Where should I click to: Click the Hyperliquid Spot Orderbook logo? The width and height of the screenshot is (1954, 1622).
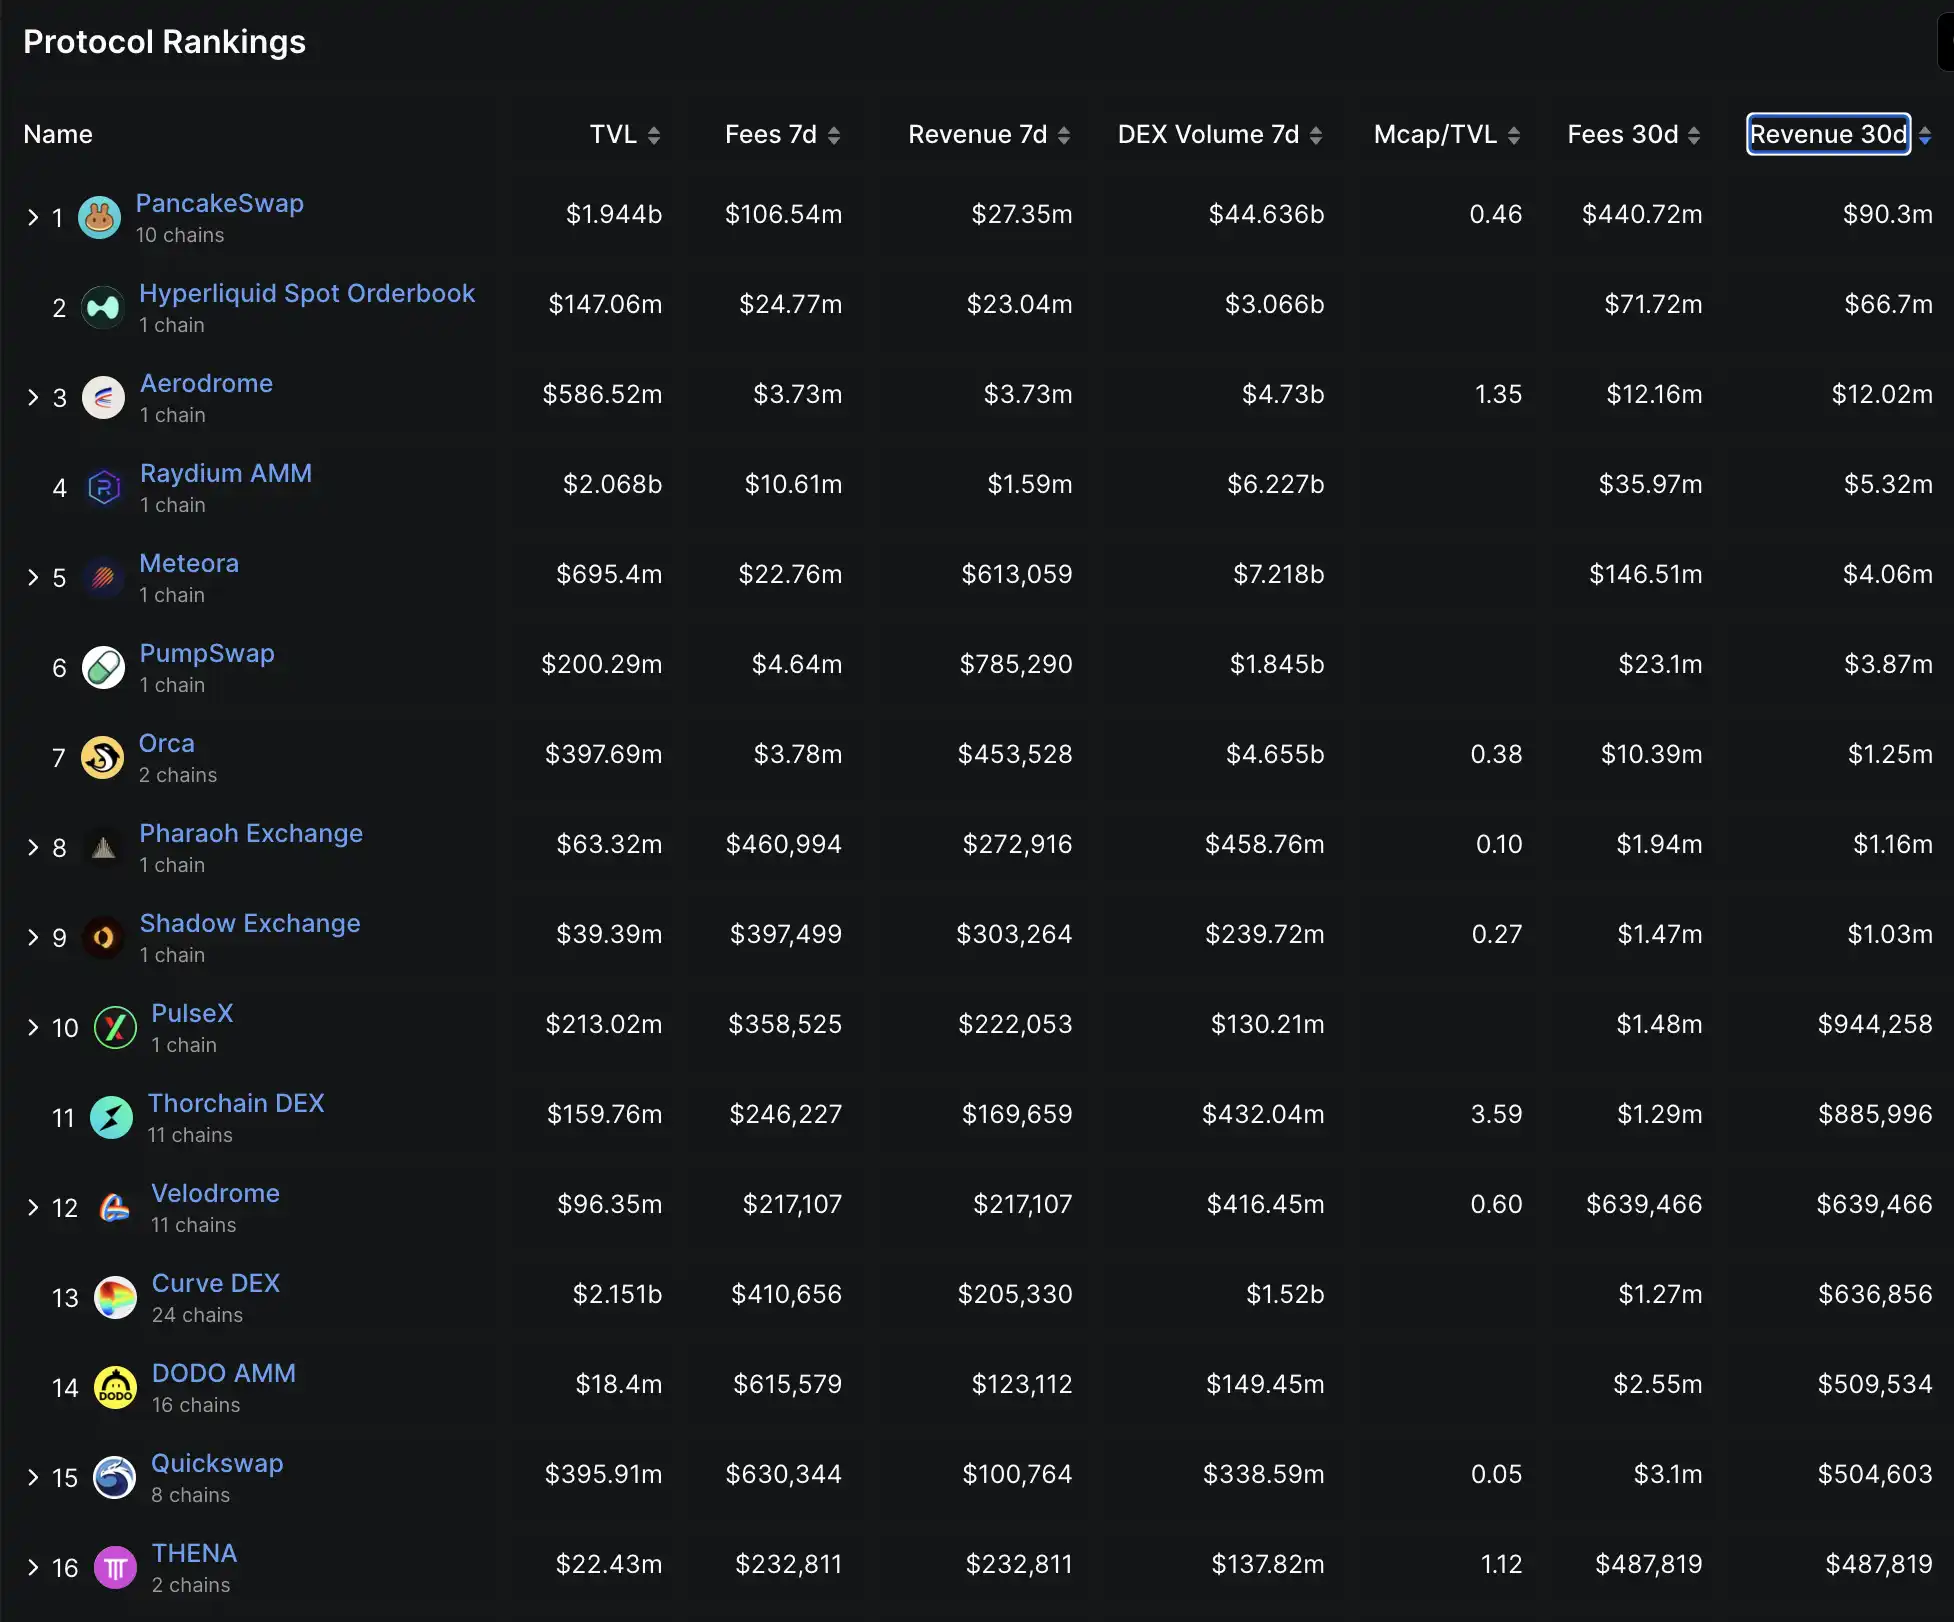click(103, 307)
